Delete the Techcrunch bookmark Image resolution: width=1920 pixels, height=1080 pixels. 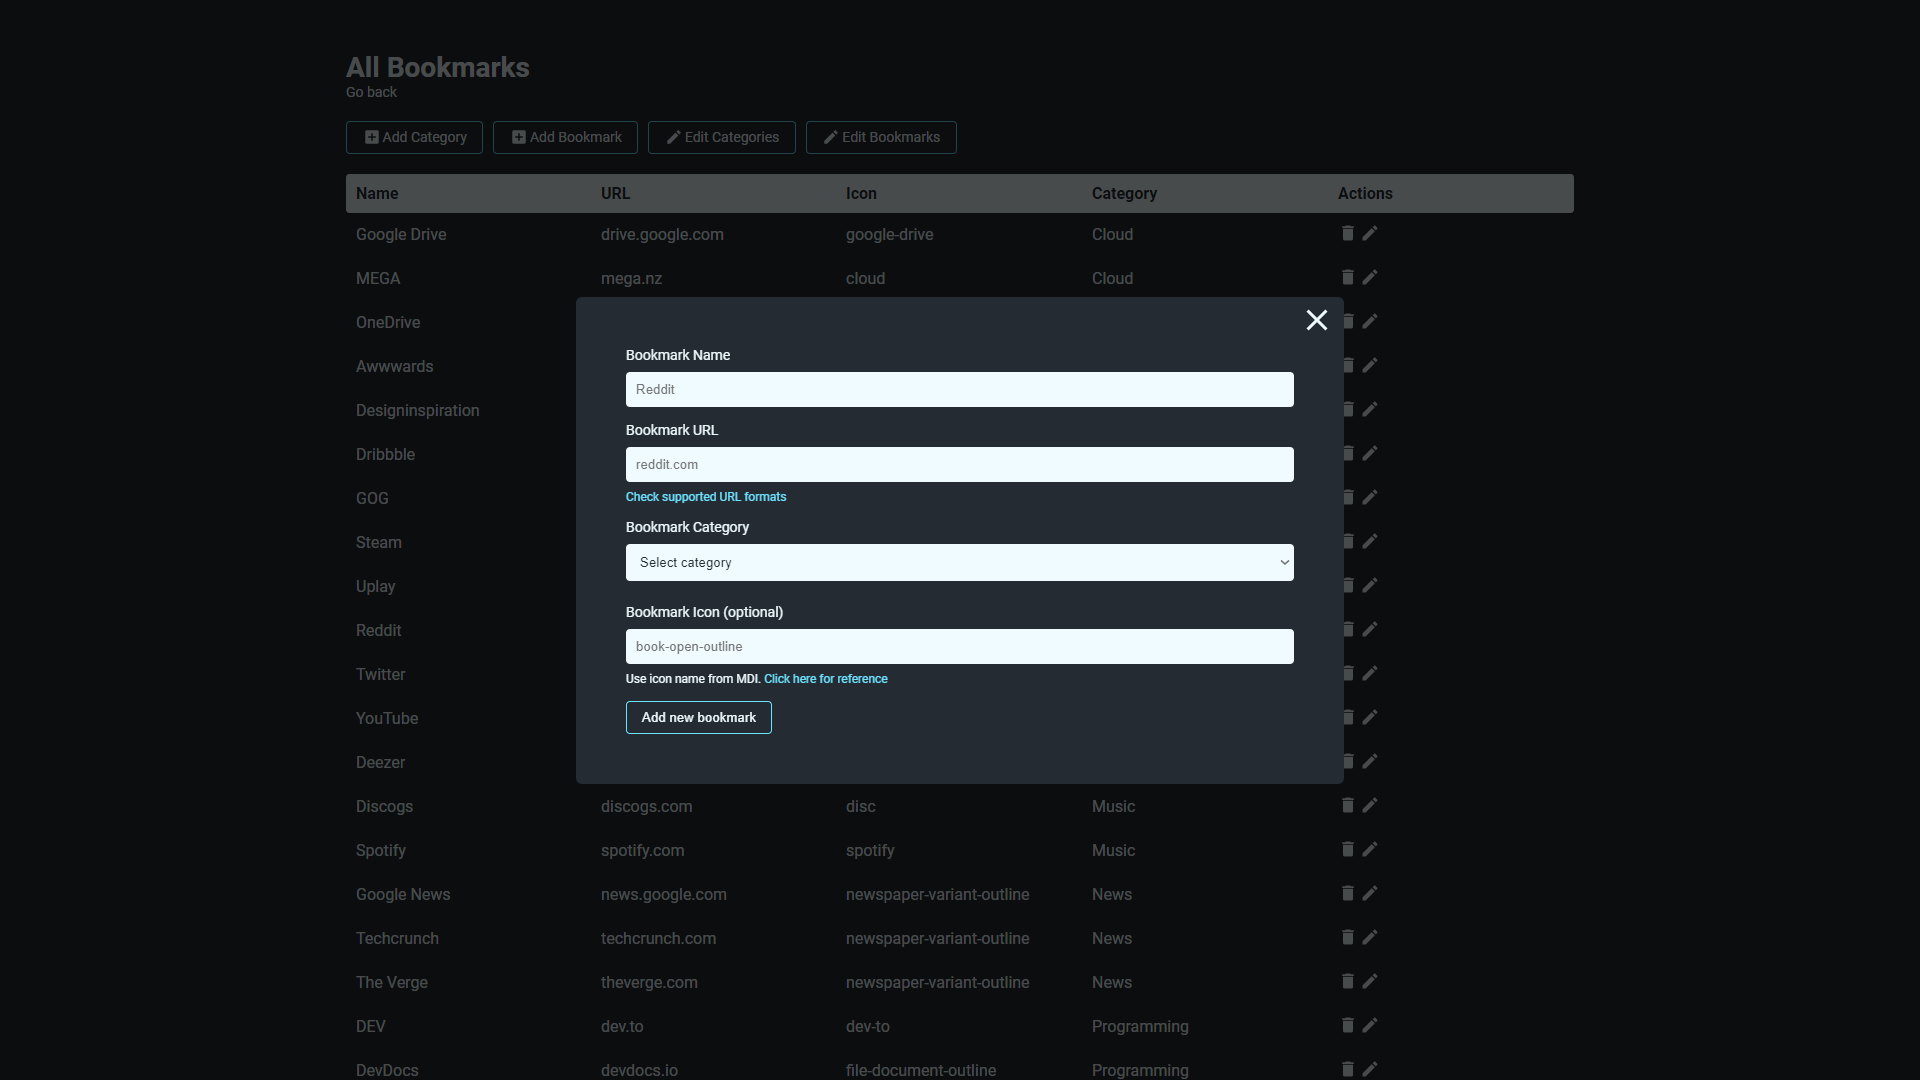coord(1347,937)
